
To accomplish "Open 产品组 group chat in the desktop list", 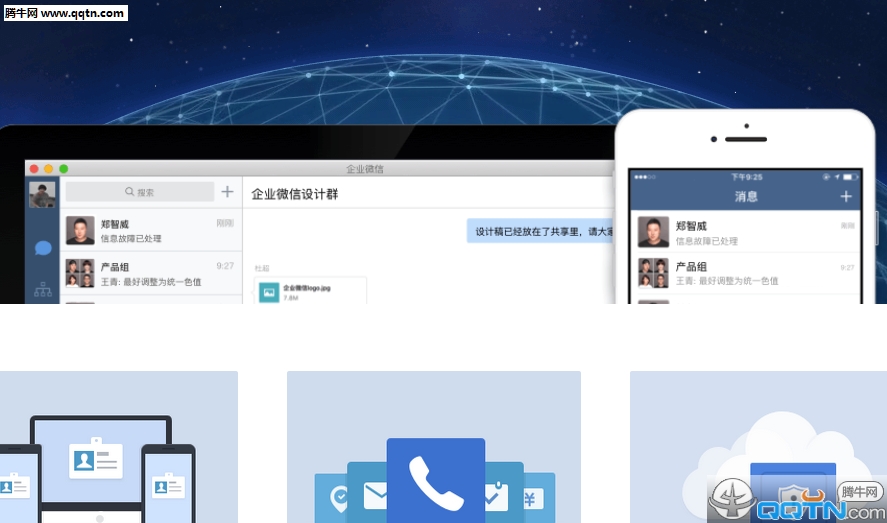I will tap(151, 274).
